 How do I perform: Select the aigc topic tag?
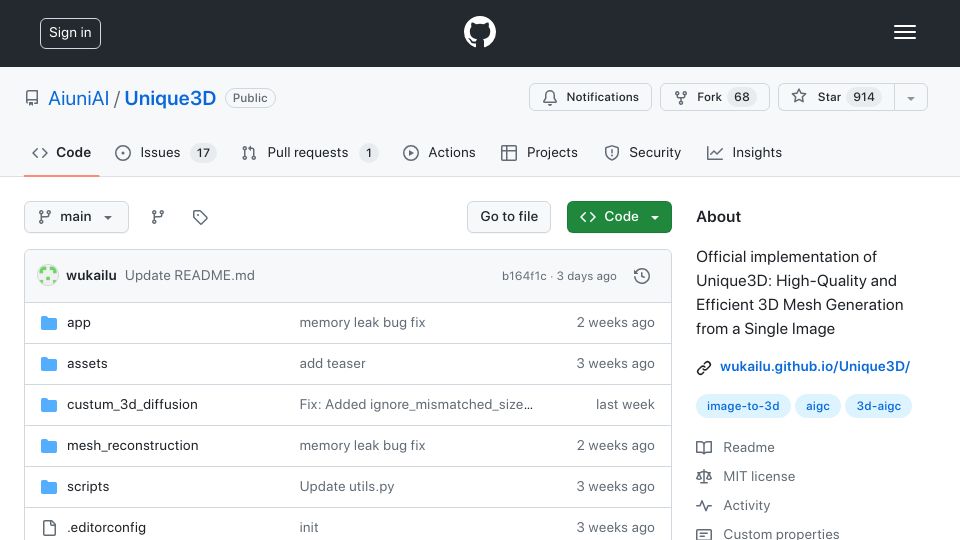point(817,406)
